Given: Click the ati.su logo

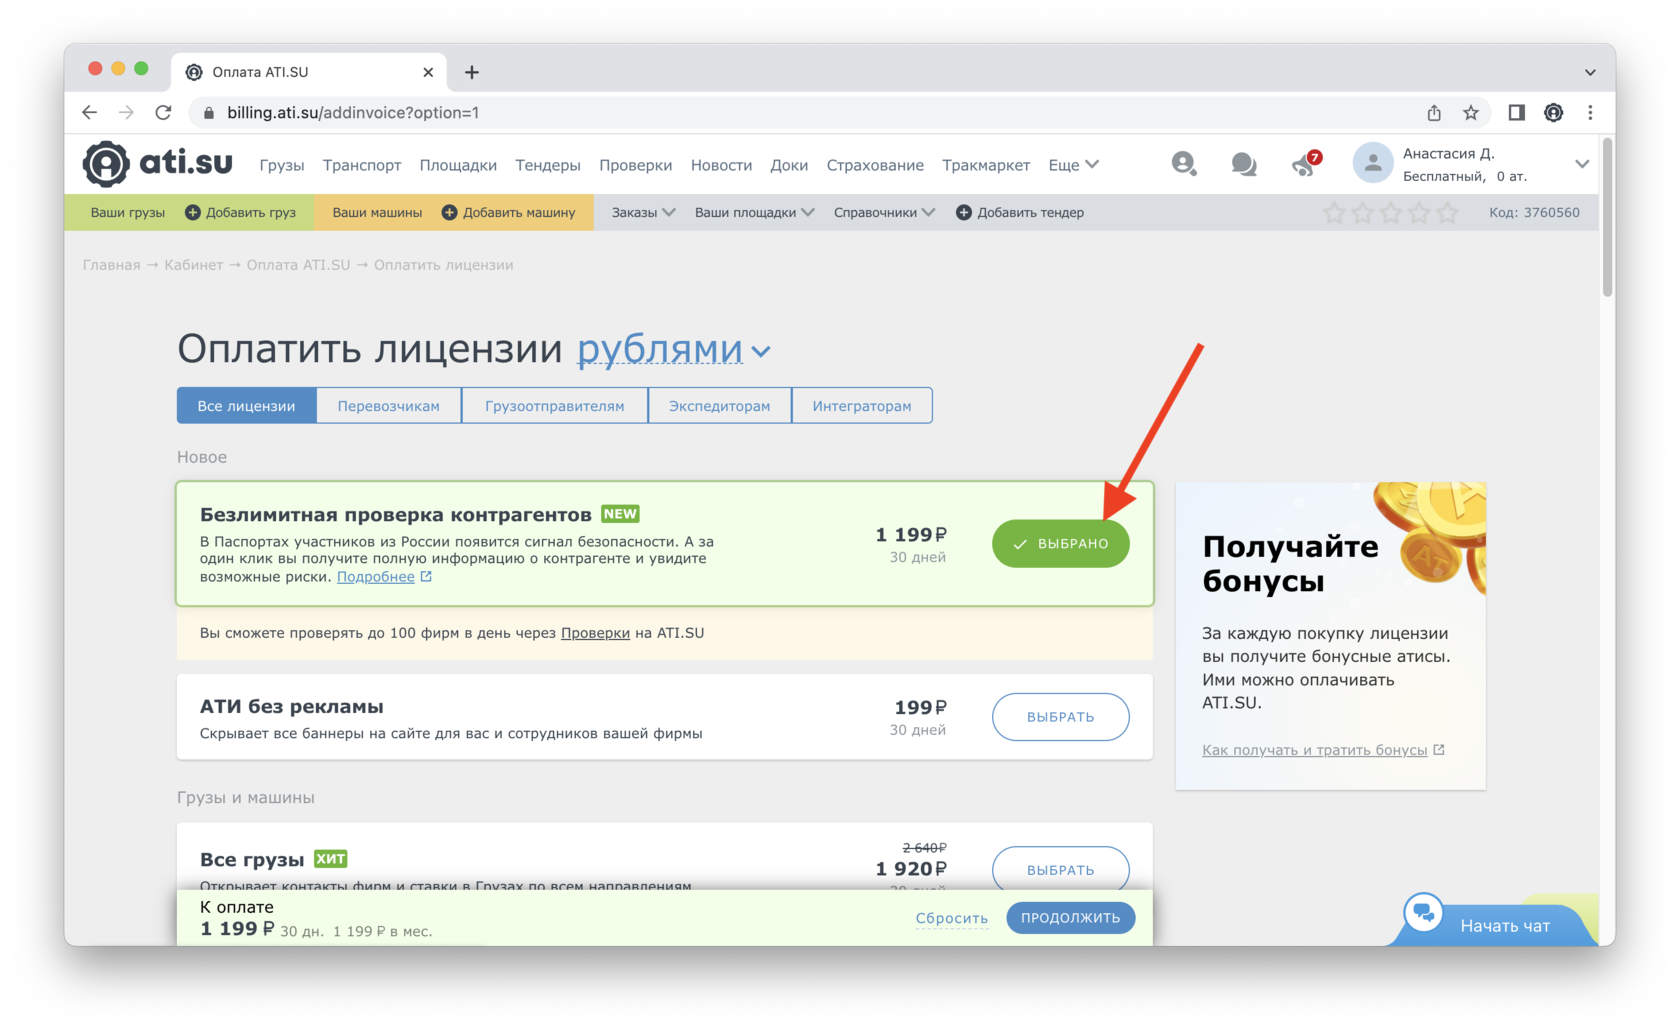Looking at the screenshot, I should point(157,163).
